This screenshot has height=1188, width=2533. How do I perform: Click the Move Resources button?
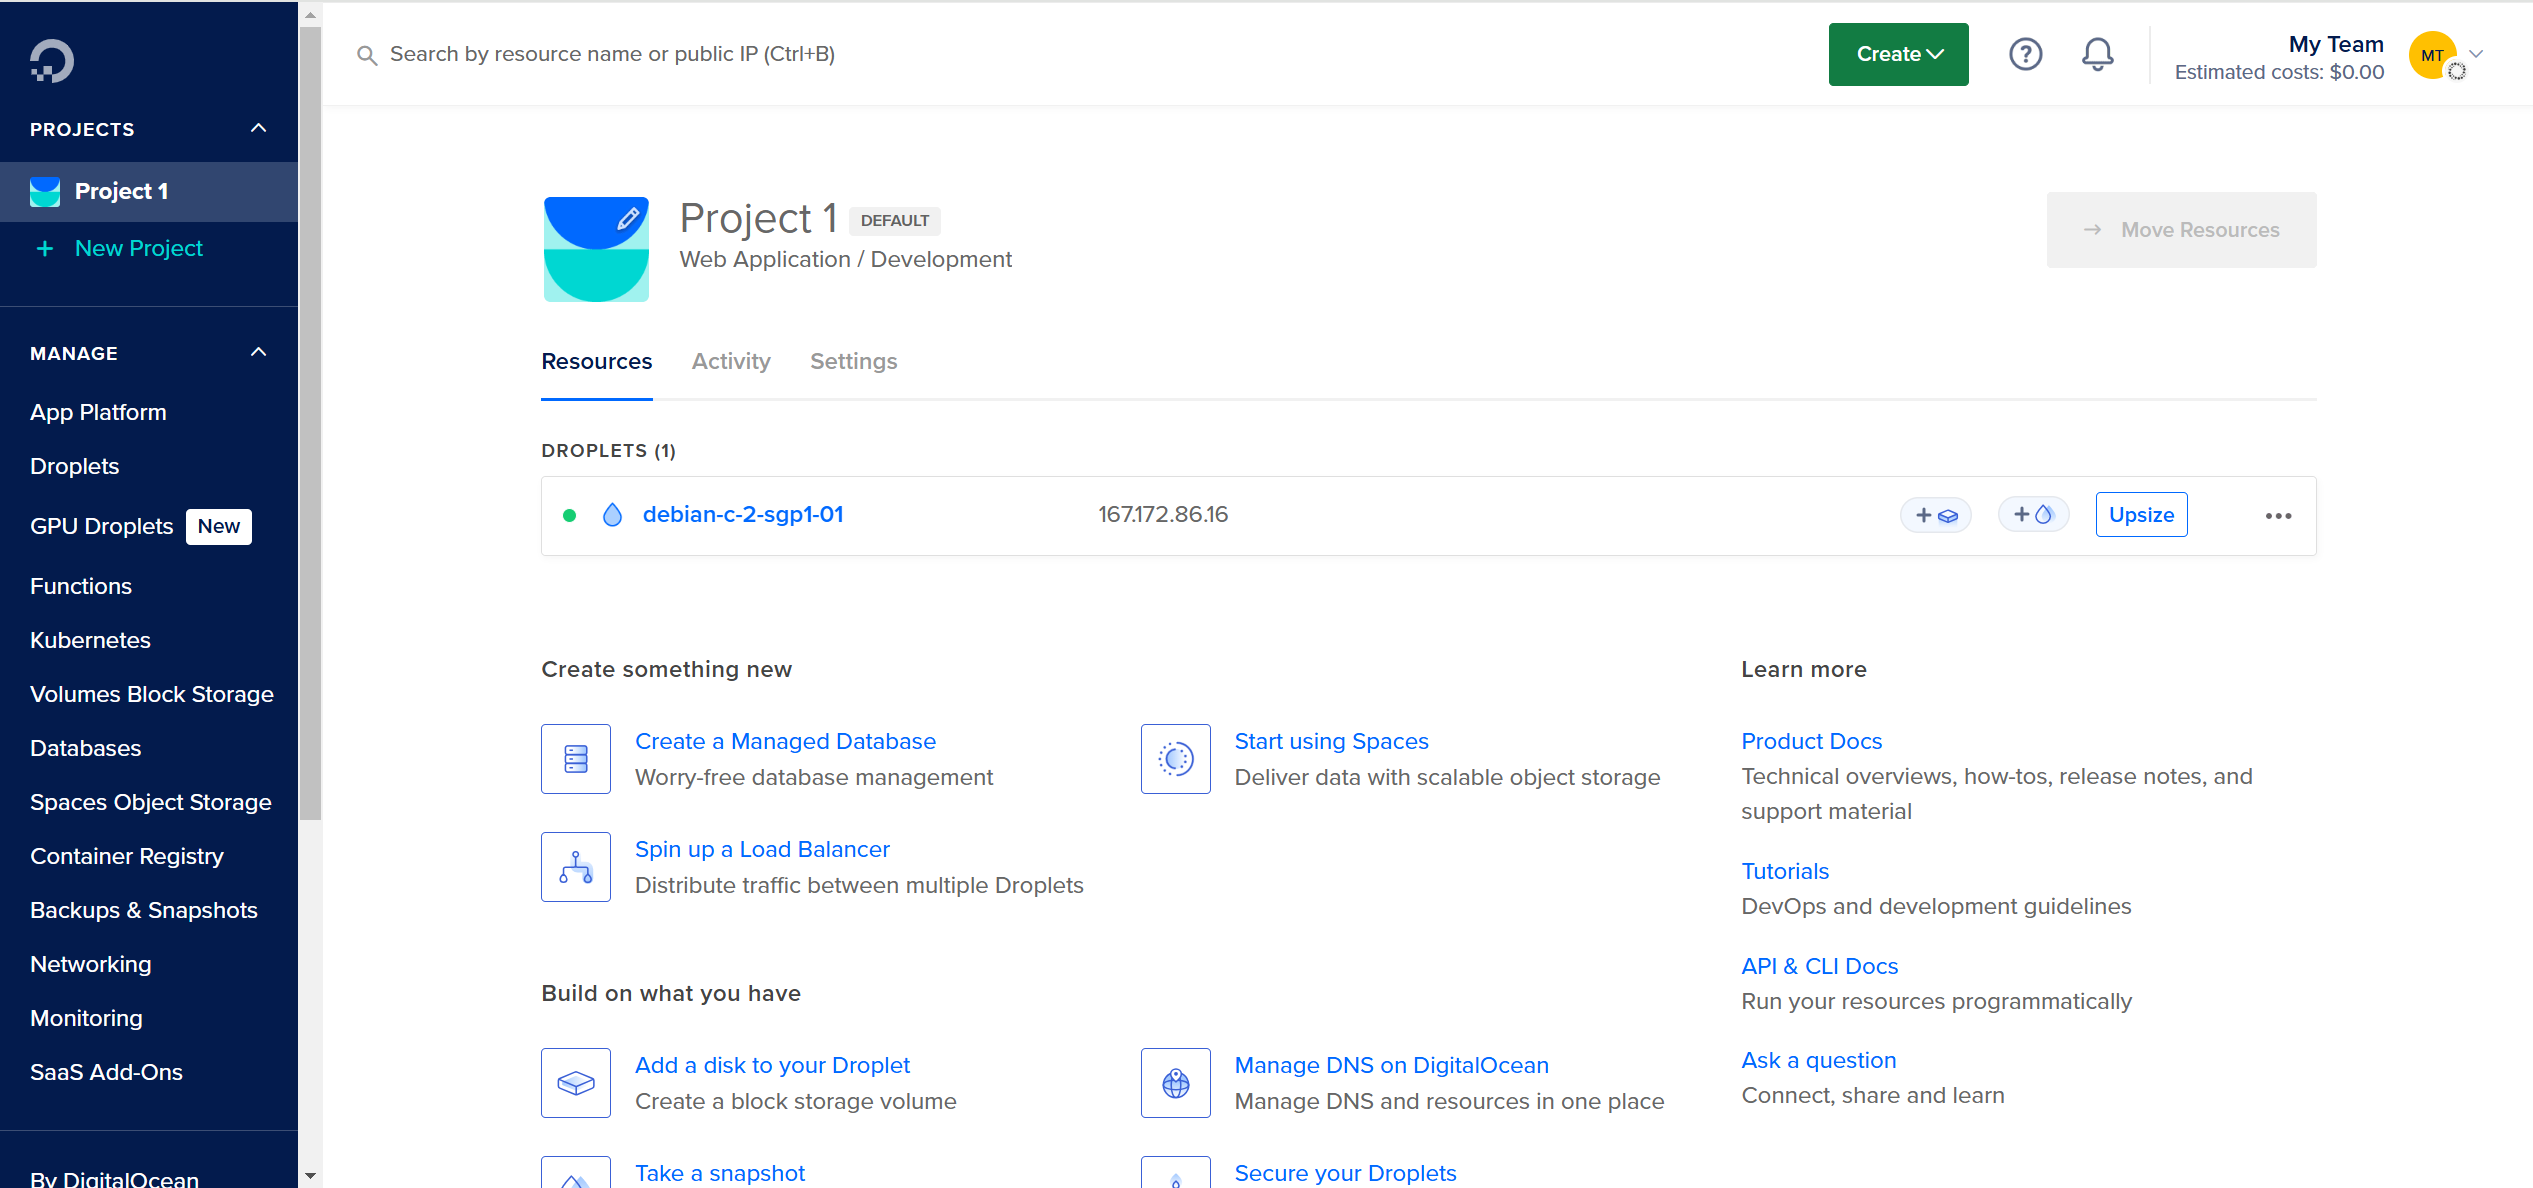(2181, 230)
